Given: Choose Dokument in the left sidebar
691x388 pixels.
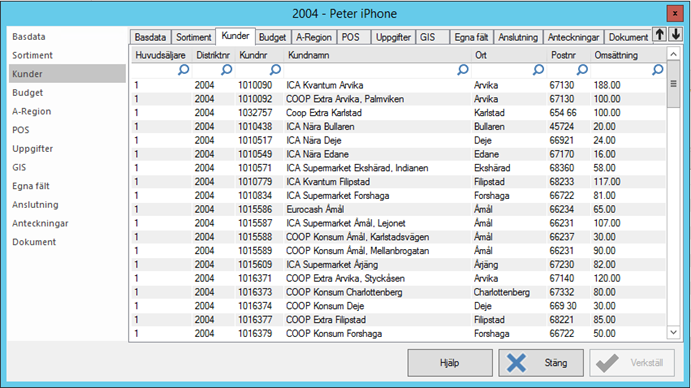Looking at the screenshot, I should [67, 242].
